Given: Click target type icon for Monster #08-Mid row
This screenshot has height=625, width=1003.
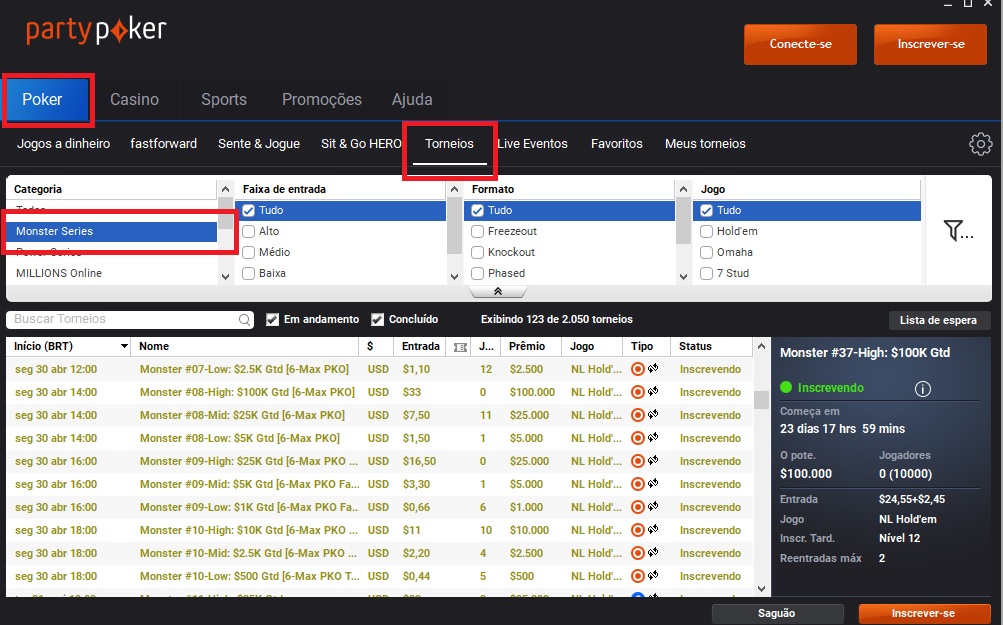Looking at the screenshot, I should pos(637,415).
